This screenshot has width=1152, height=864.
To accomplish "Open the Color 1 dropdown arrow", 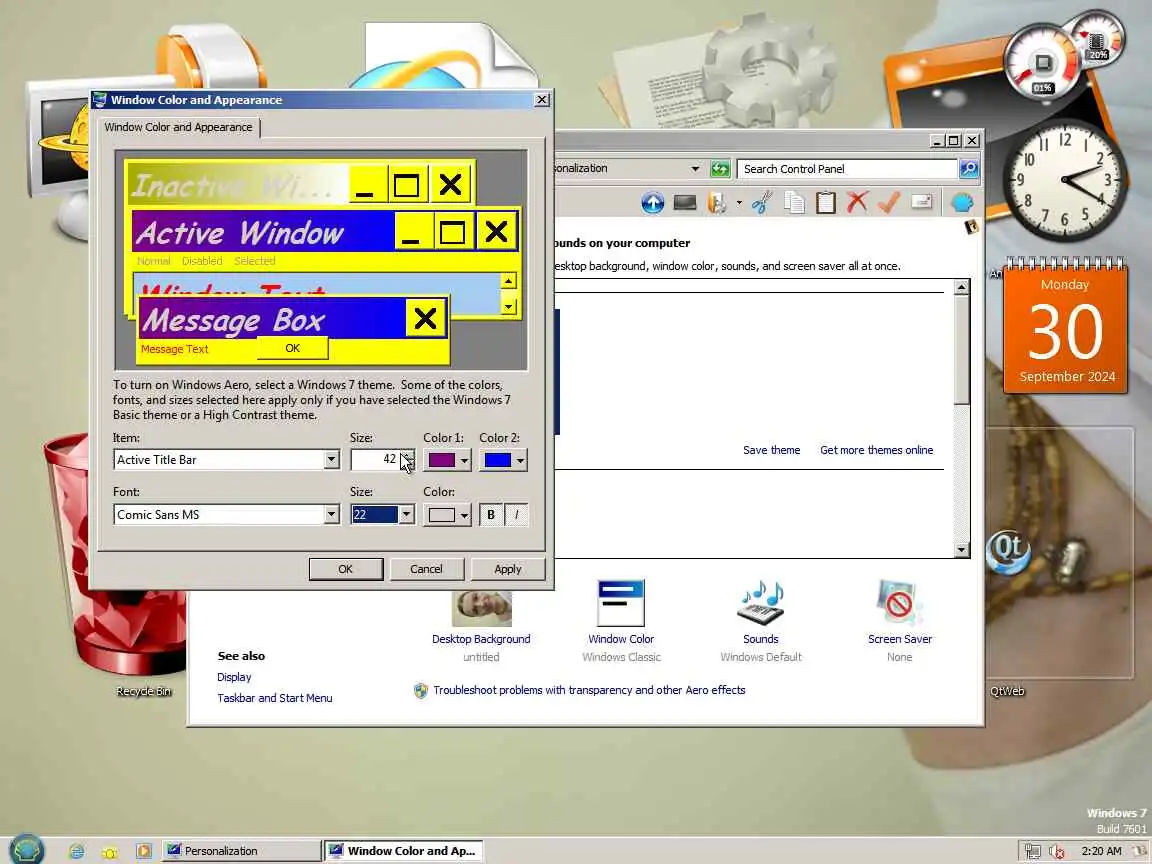I will pyautogui.click(x=464, y=461).
